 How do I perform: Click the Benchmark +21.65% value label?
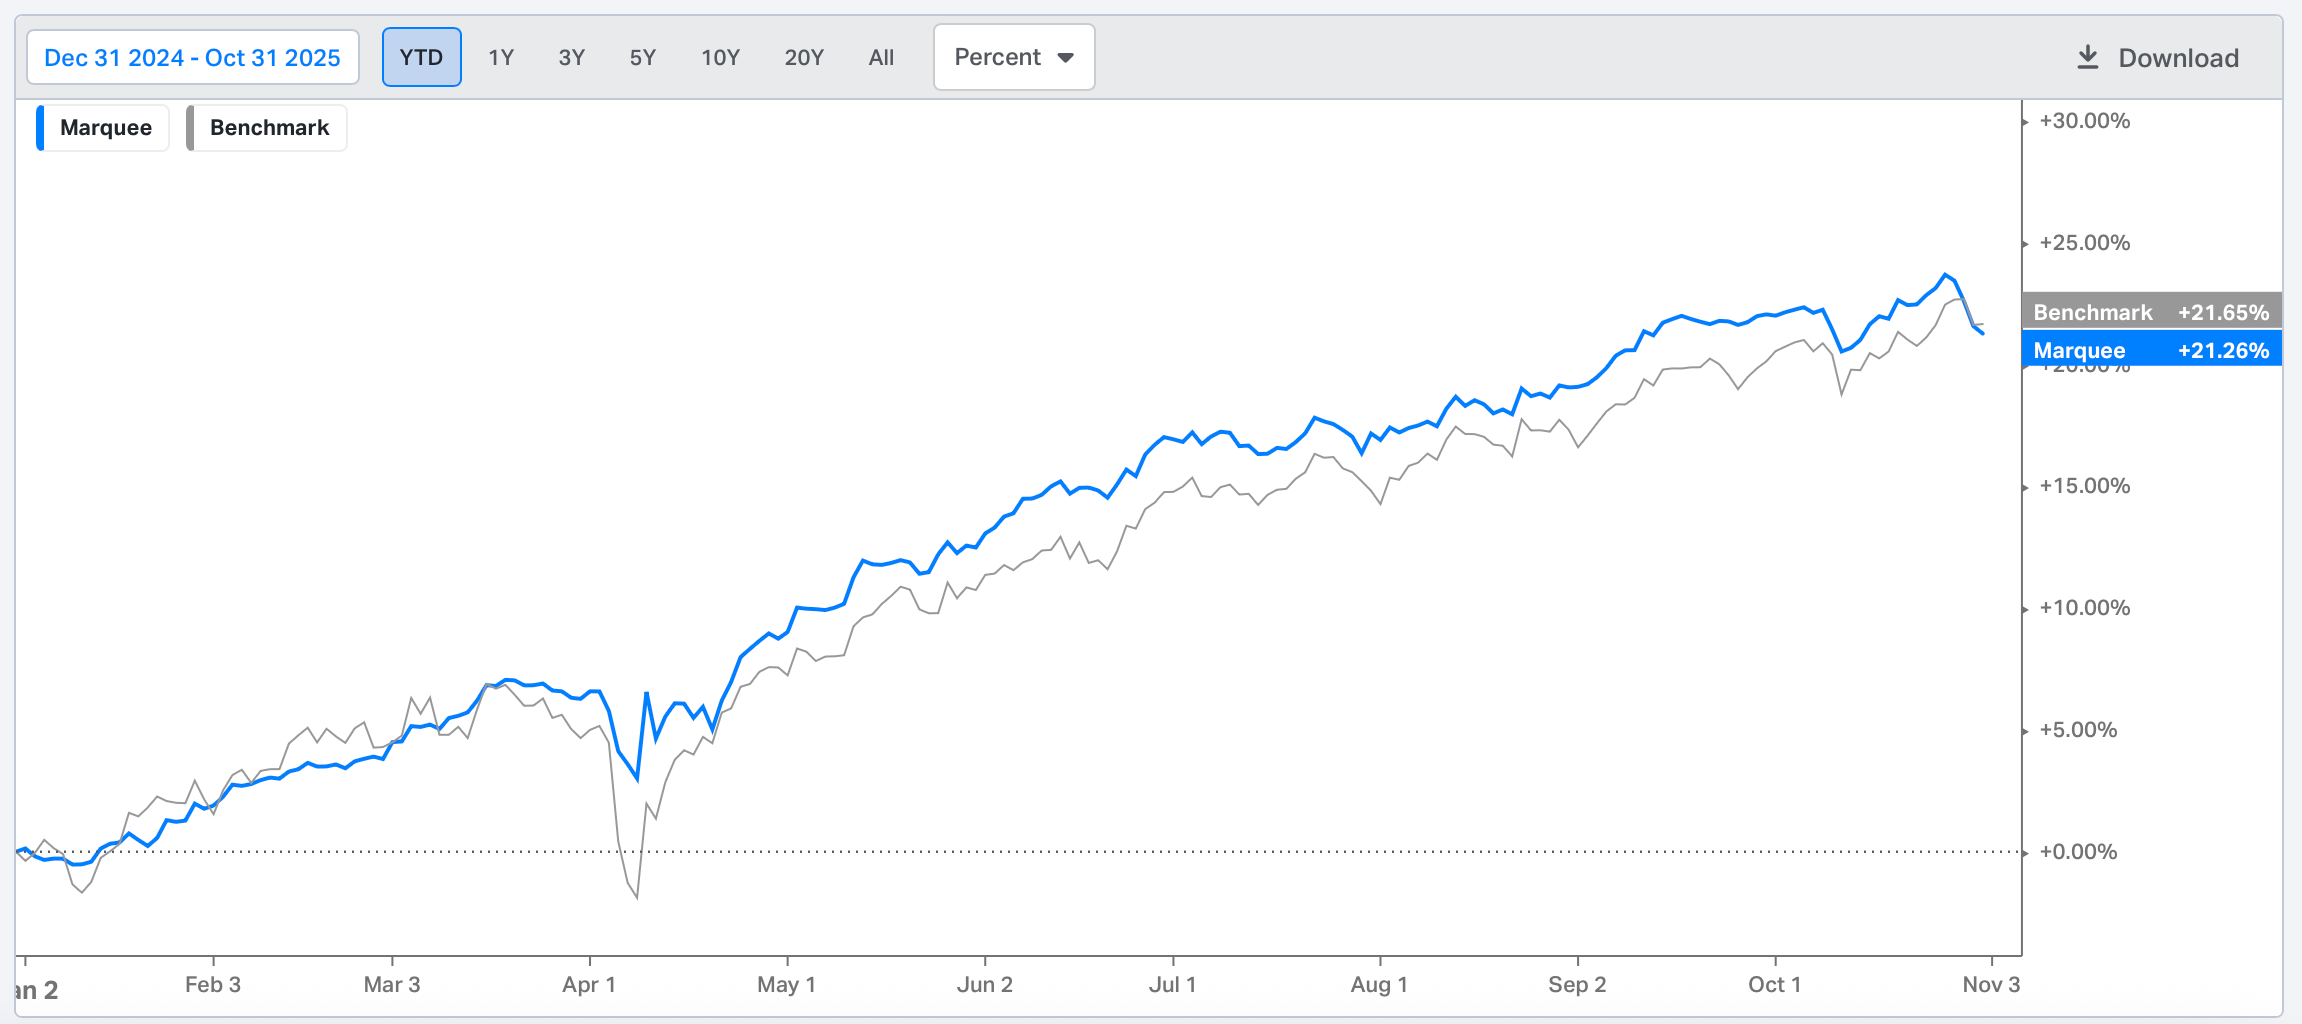[x=2152, y=312]
